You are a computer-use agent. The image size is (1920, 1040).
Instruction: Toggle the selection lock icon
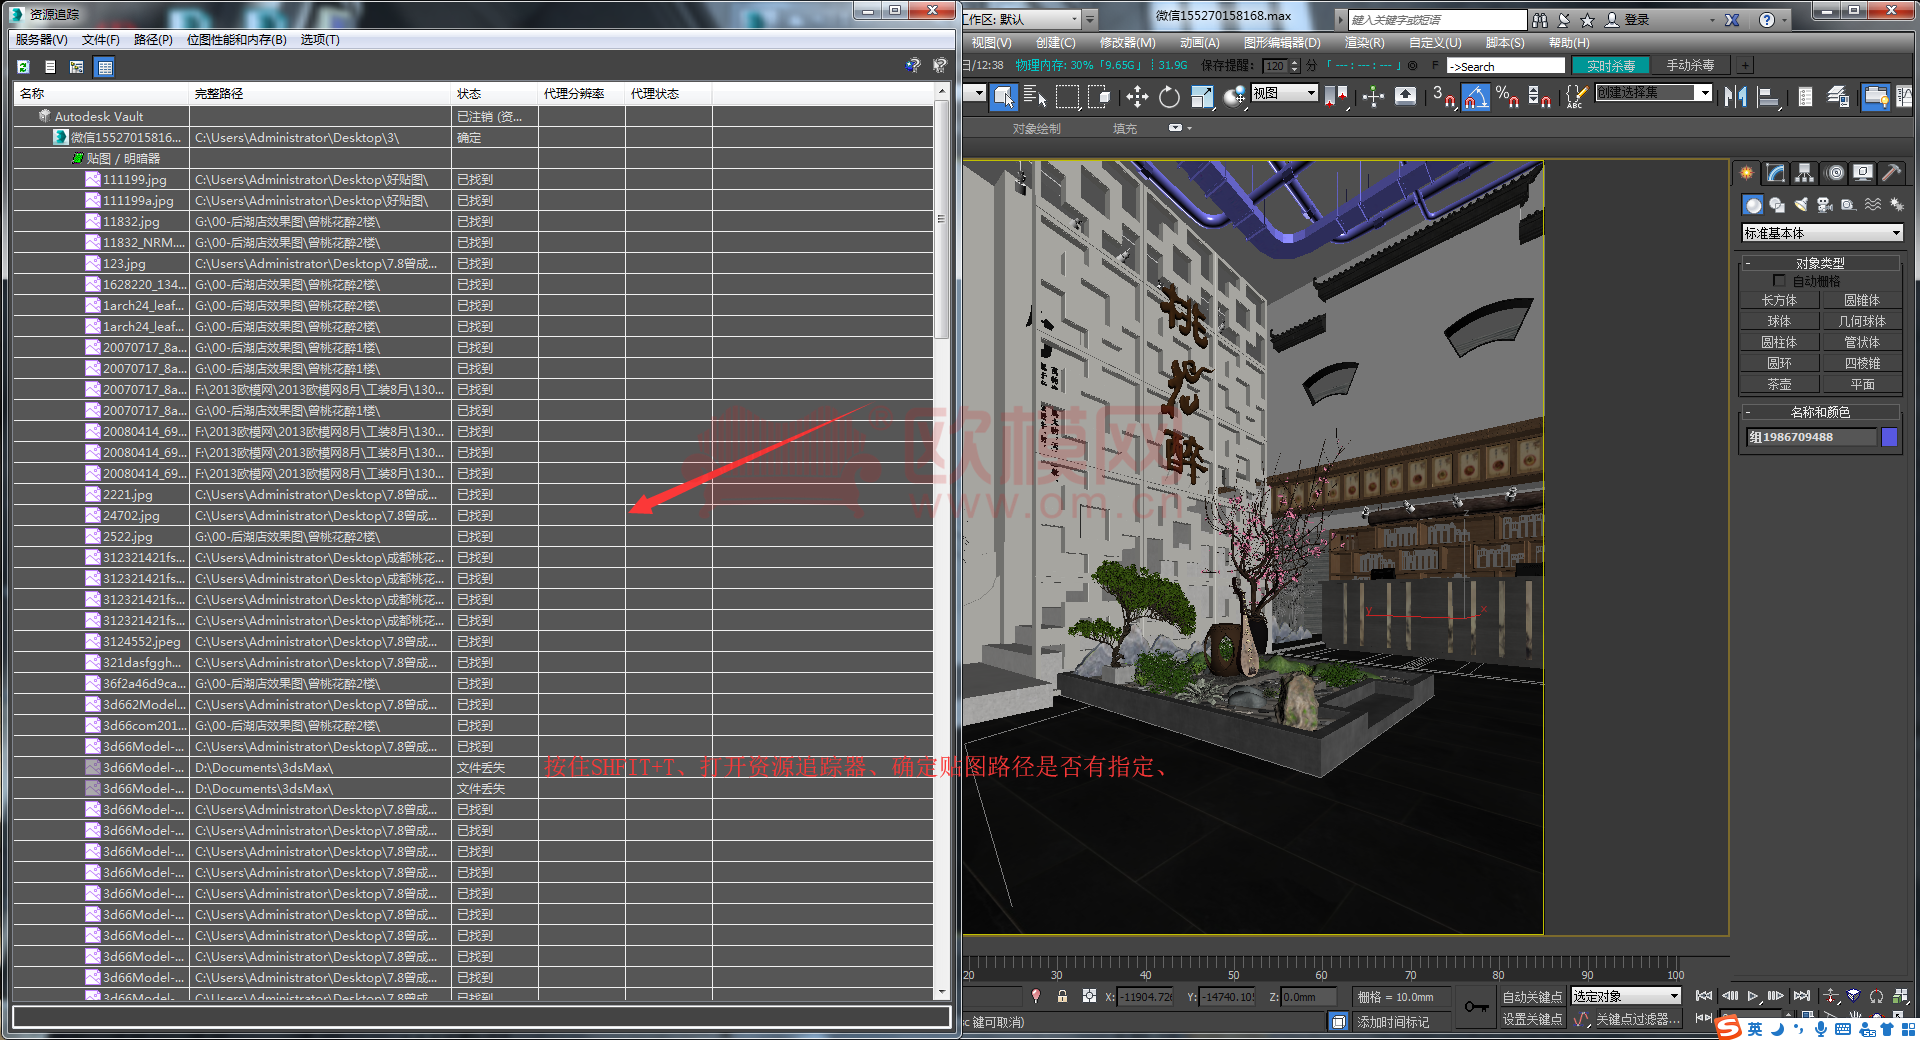pos(1062,996)
